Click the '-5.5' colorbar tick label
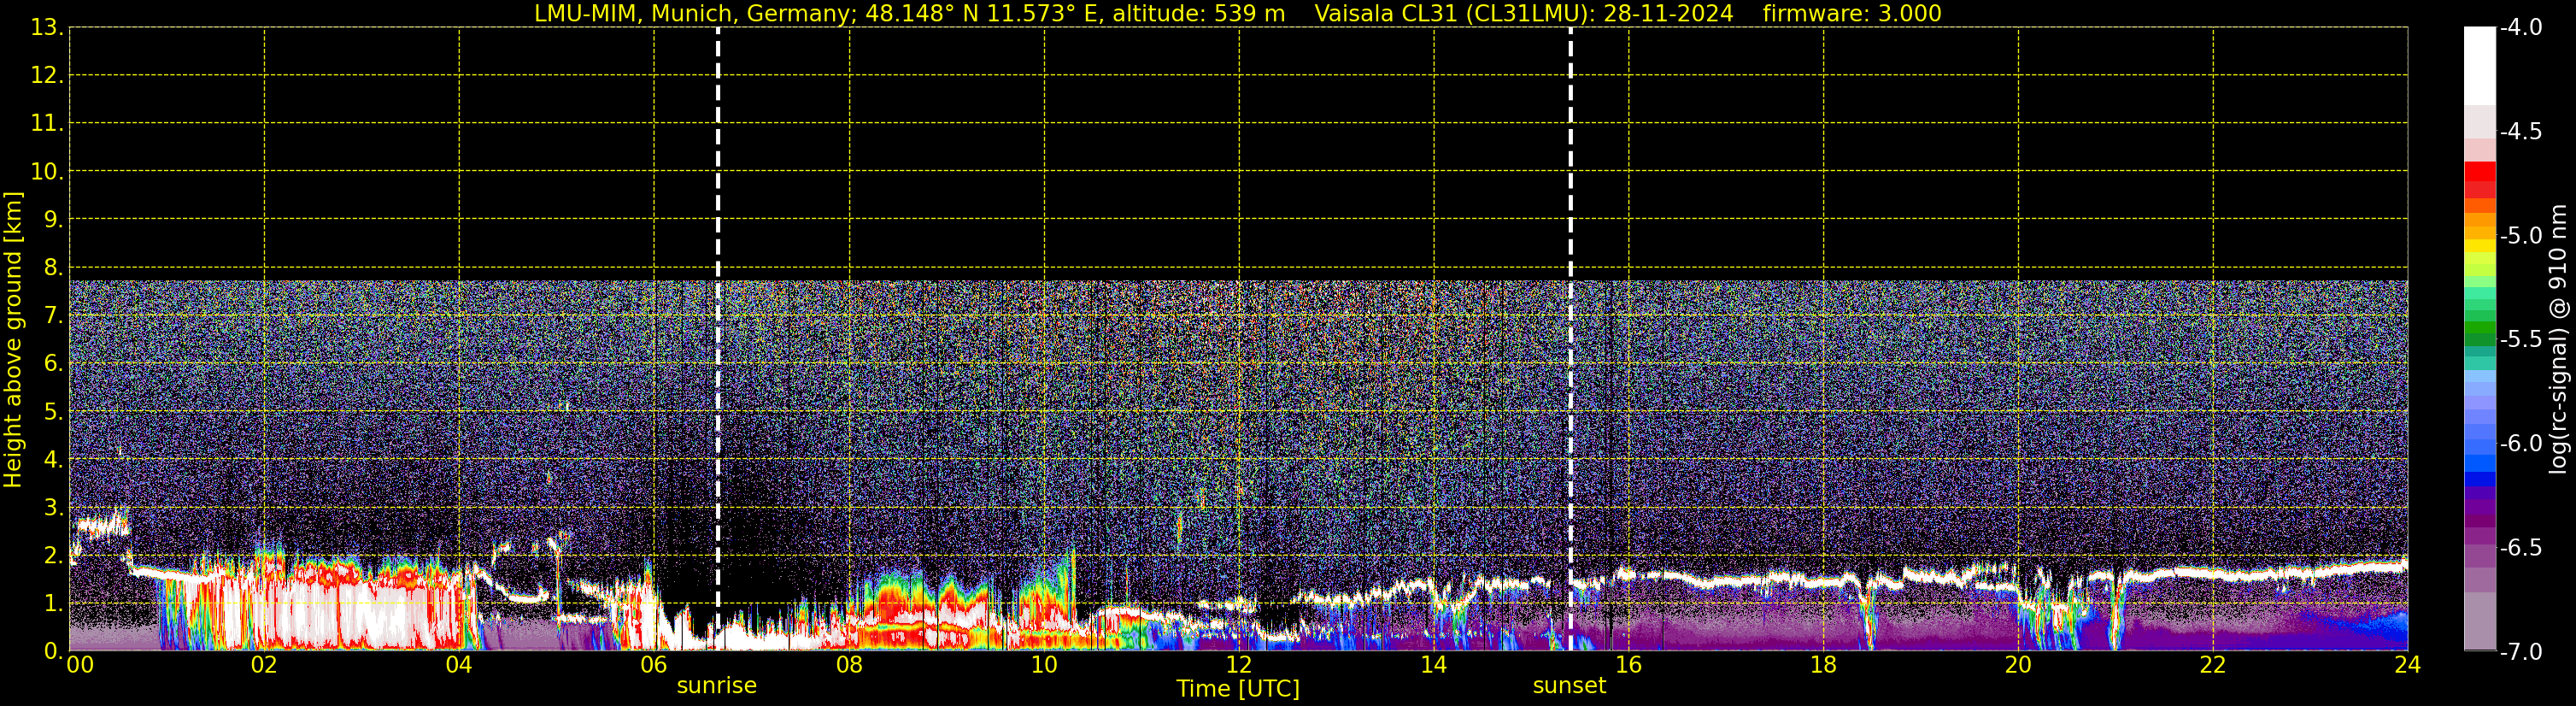 tap(2521, 339)
